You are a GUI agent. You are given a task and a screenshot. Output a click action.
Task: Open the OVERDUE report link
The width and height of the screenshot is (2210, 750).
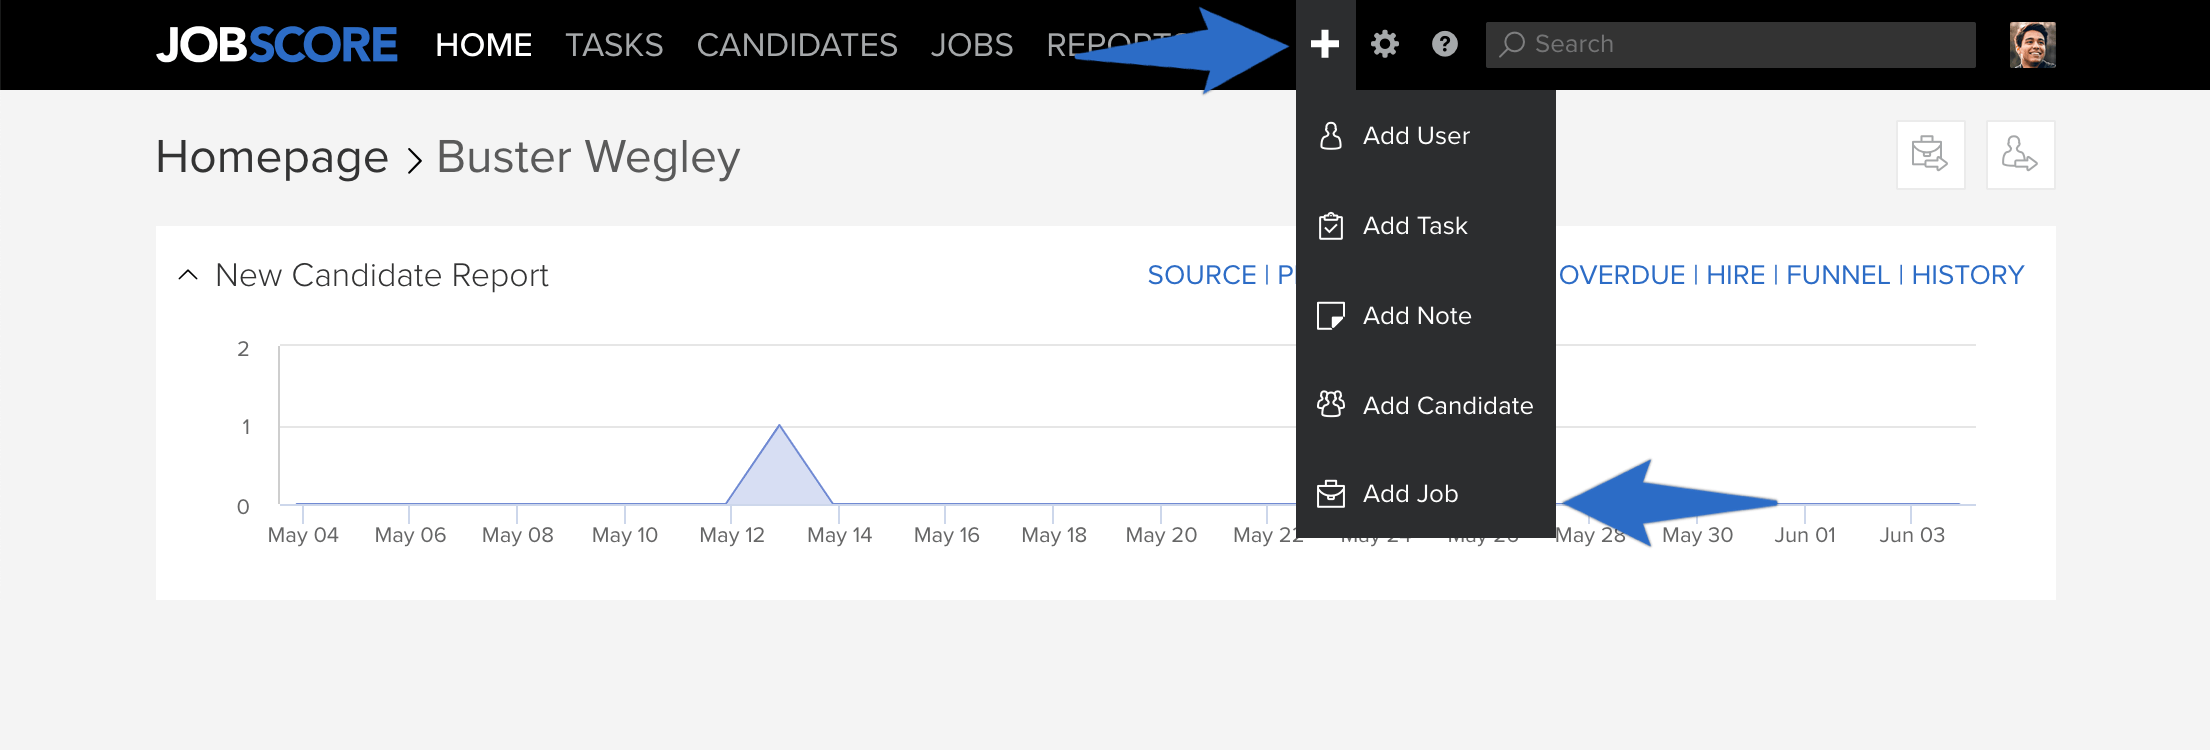click(1622, 275)
